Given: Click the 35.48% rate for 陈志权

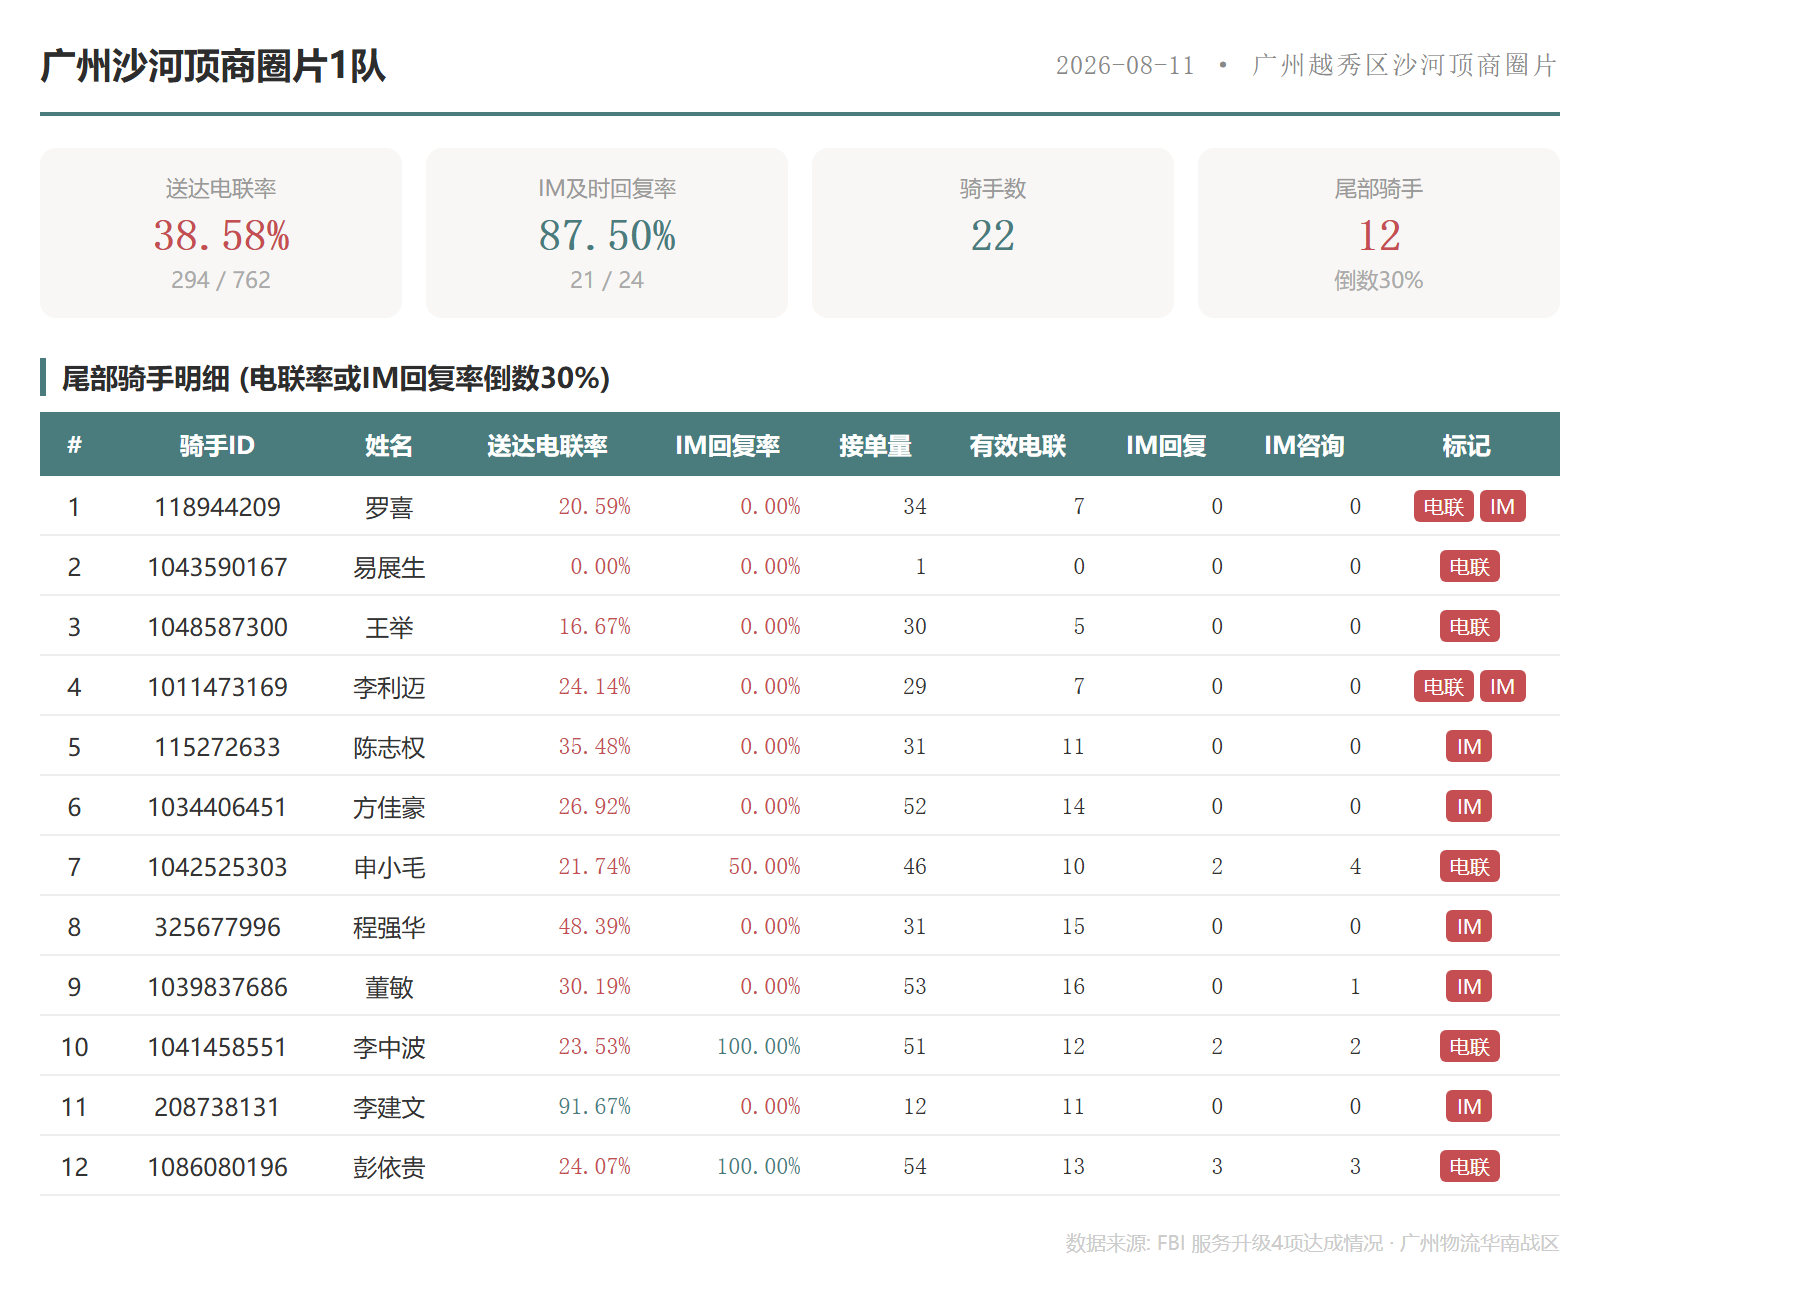Looking at the screenshot, I should (594, 747).
